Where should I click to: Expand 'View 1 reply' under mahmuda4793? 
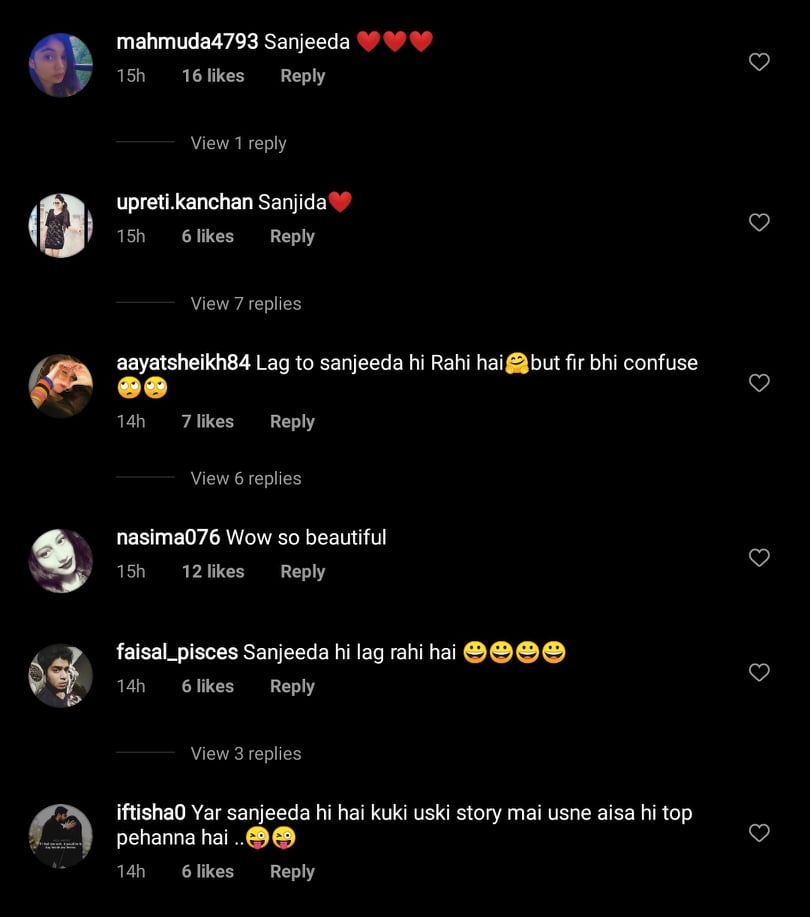coord(237,143)
